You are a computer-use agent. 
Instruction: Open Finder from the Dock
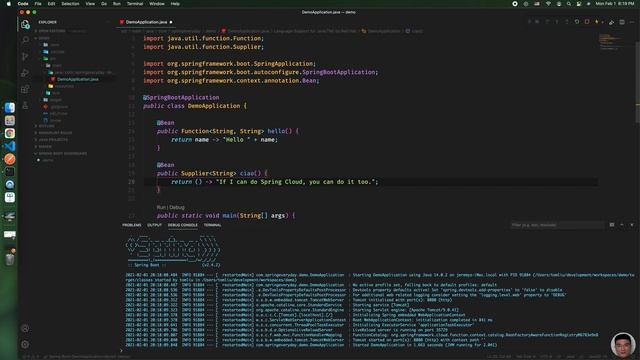(10, 108)
